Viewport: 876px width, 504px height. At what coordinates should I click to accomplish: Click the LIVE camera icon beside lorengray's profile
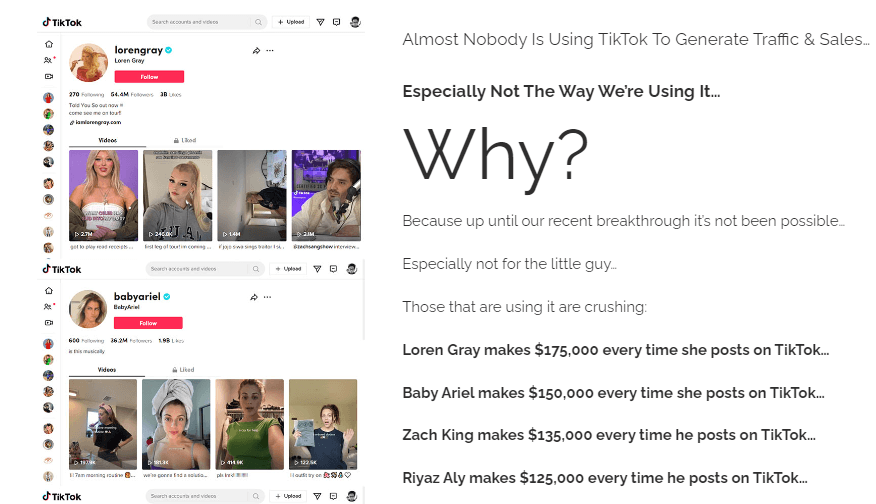point(48,76)
